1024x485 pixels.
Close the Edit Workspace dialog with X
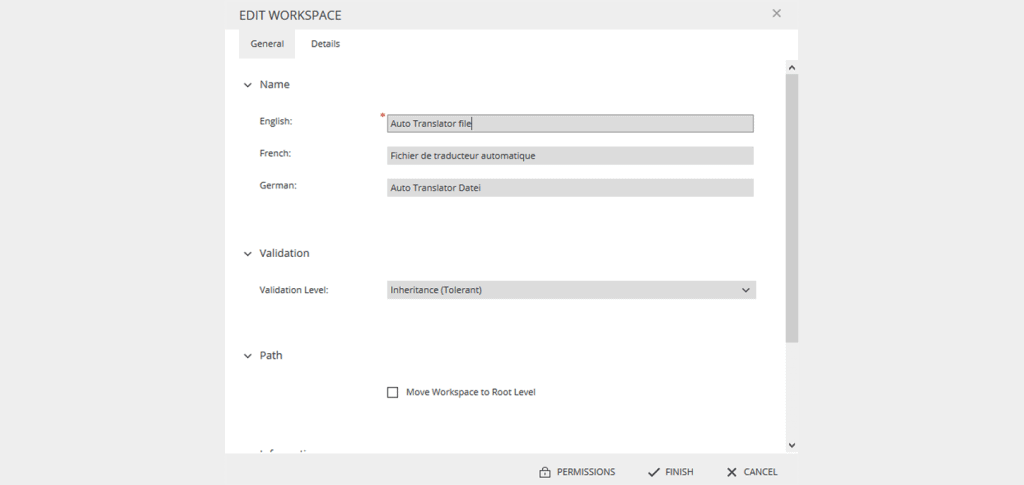776,14
